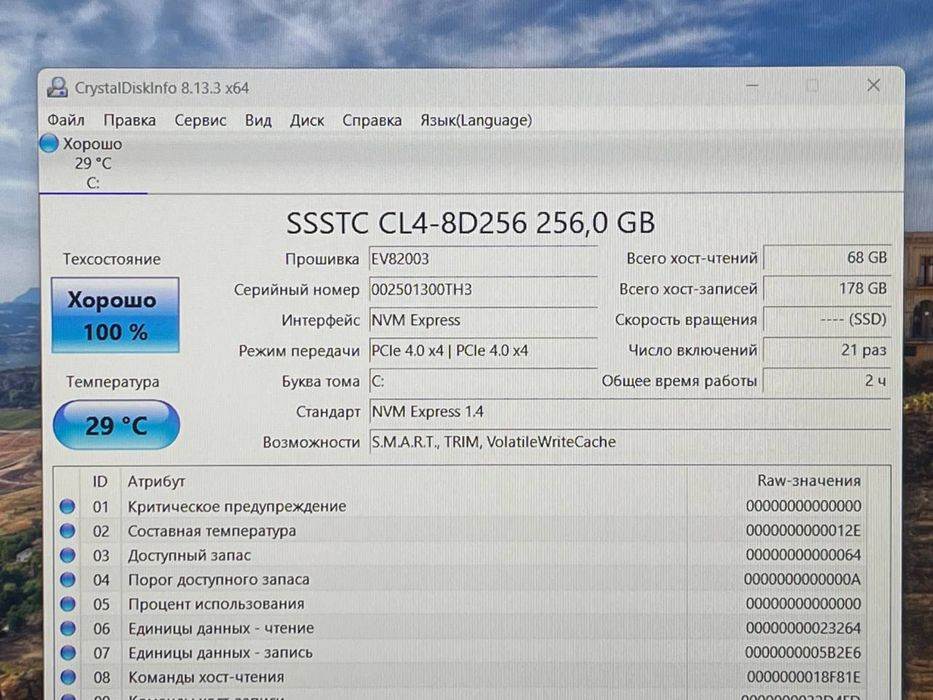The height and width of the screenshot is (700, 933).
Task: Click the power-on count value 21 раз
Action: [827, 350]
